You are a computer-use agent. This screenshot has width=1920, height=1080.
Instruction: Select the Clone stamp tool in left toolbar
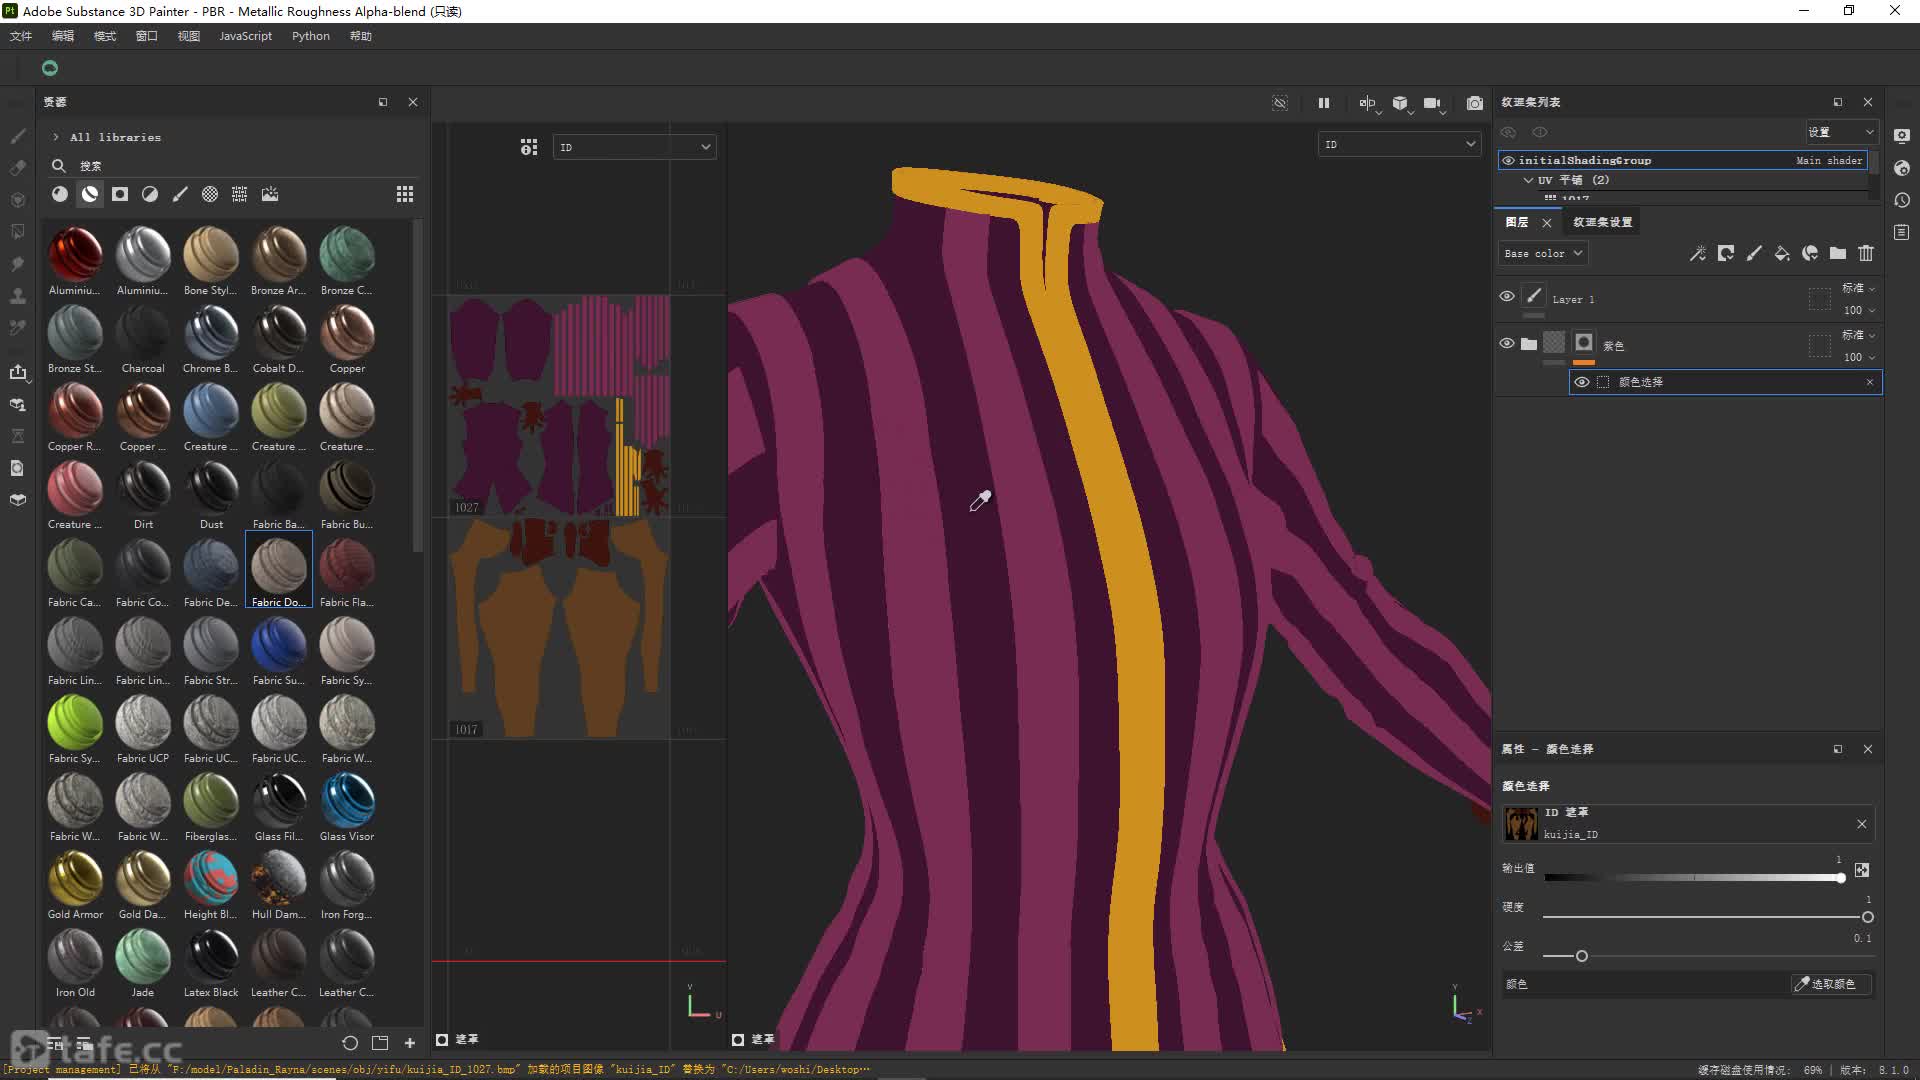pos(18,296)
